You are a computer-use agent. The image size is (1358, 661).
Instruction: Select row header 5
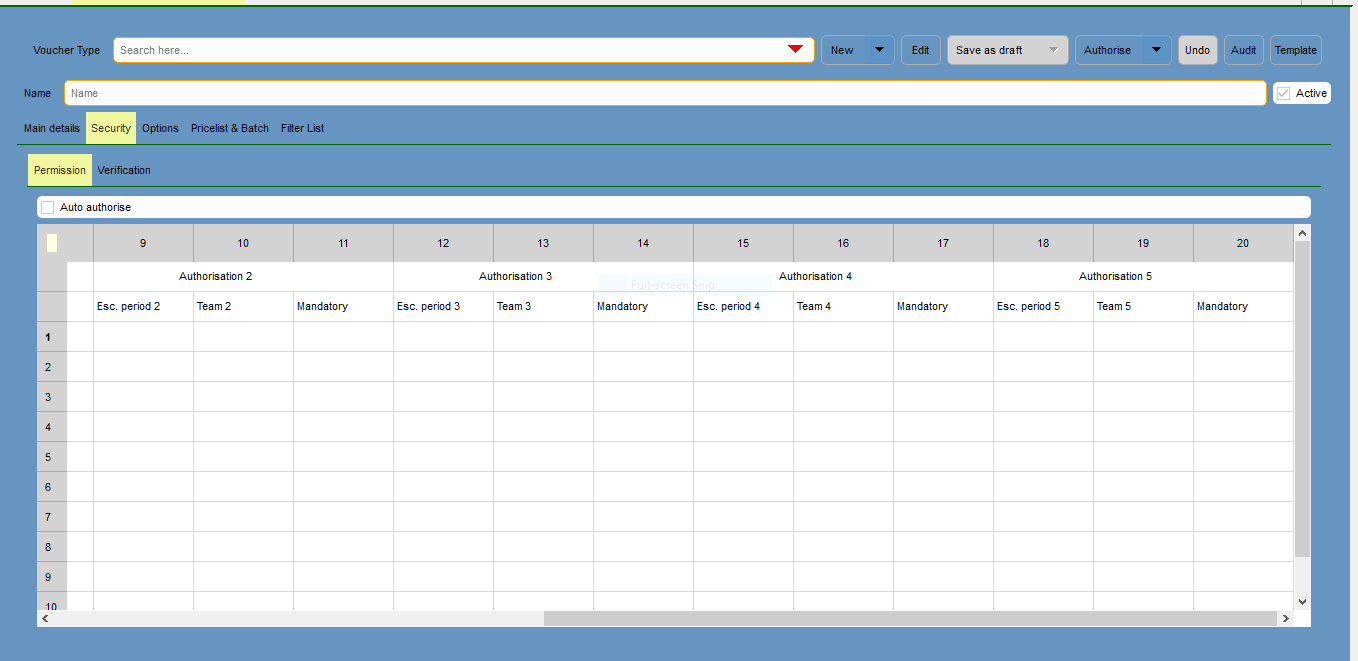tap(52, 457)
